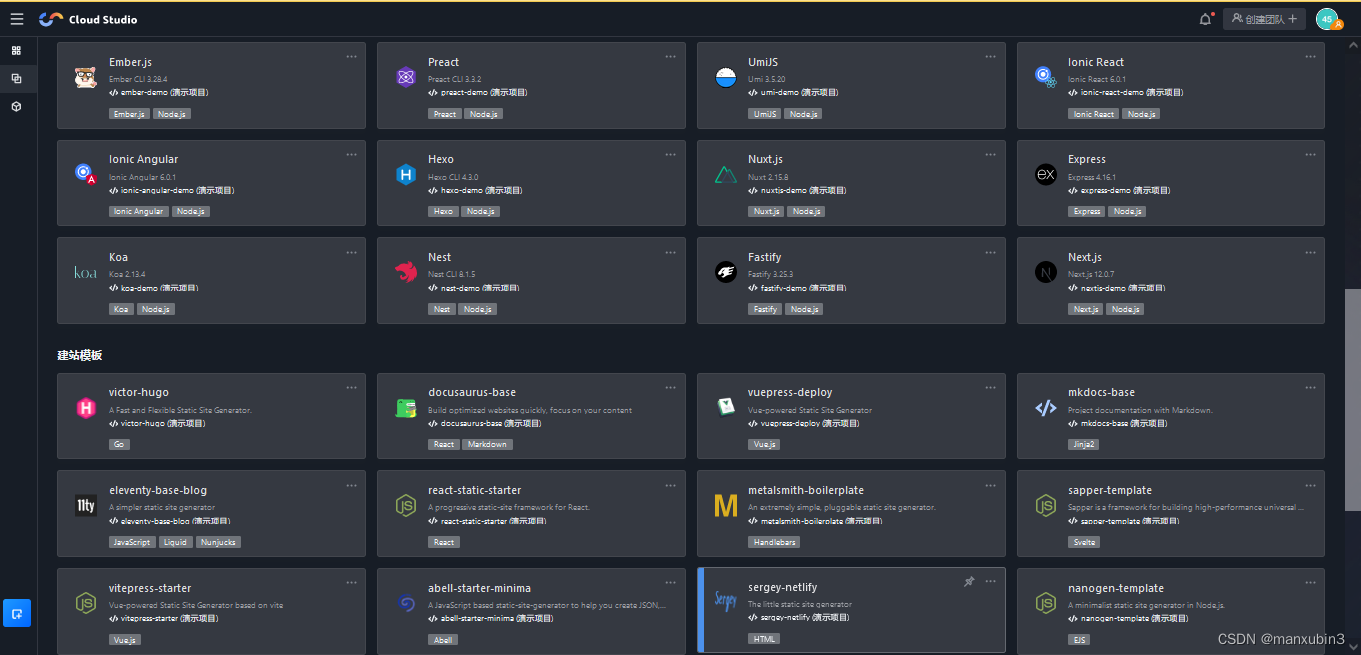This screenshot has height=655, width=1361.
Task: Open the mkdocs-base project link
Action: click(1117, 423)
